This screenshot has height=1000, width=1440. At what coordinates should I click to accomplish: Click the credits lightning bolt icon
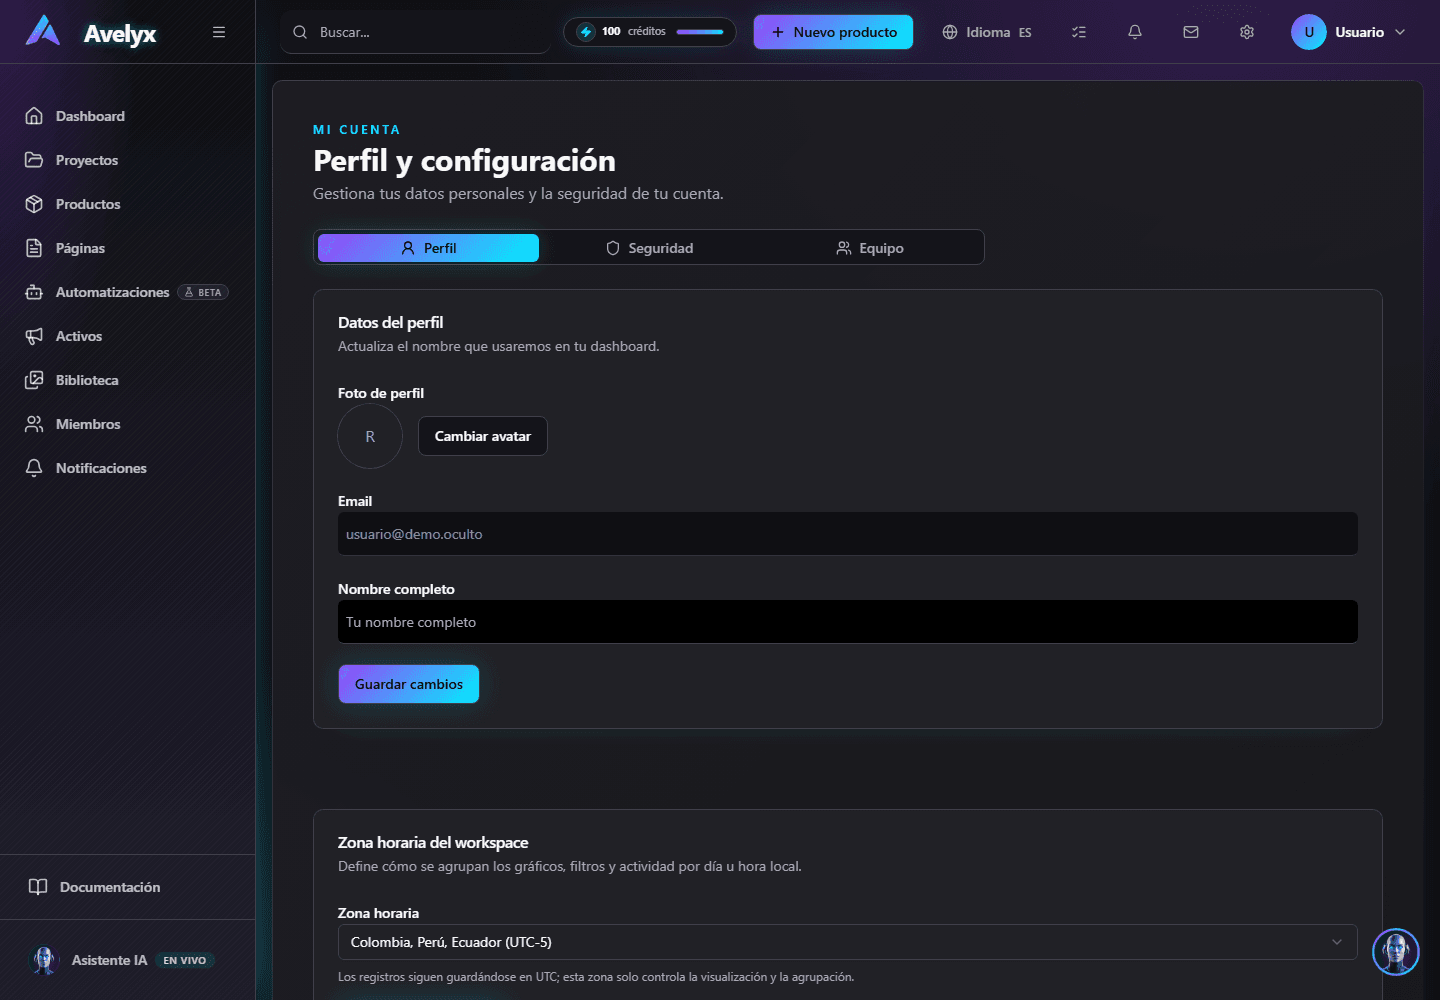(x=586, y=32)
